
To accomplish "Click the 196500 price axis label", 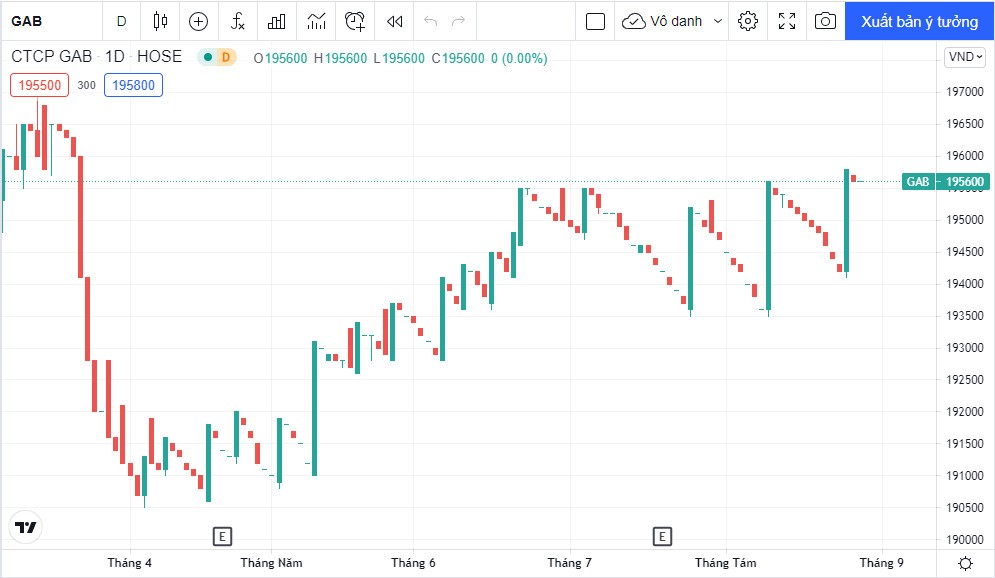I will 965,123.
